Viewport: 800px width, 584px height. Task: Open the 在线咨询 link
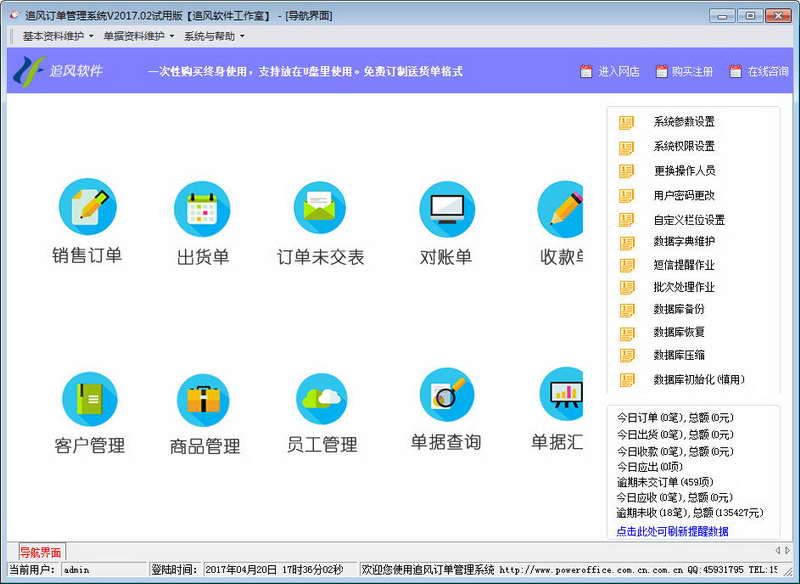[x=768, y=71]
